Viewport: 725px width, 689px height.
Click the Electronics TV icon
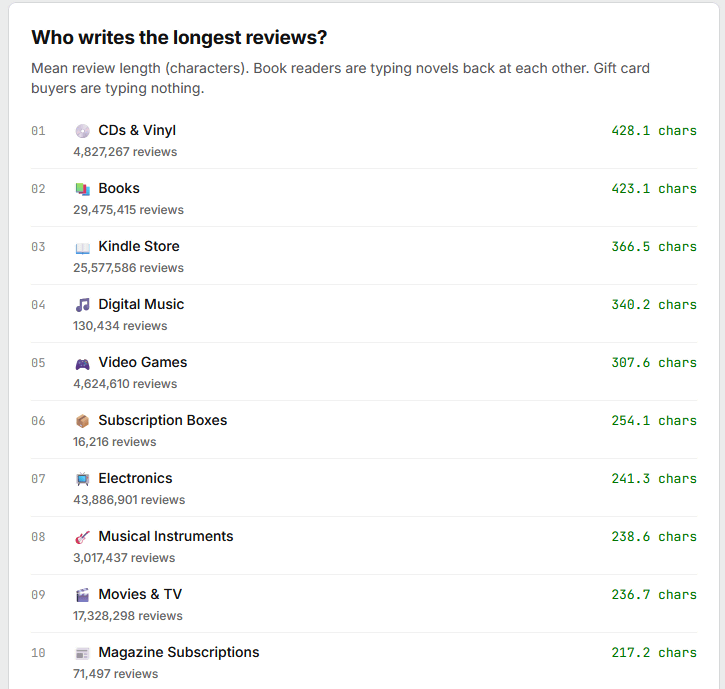[82, 479]
